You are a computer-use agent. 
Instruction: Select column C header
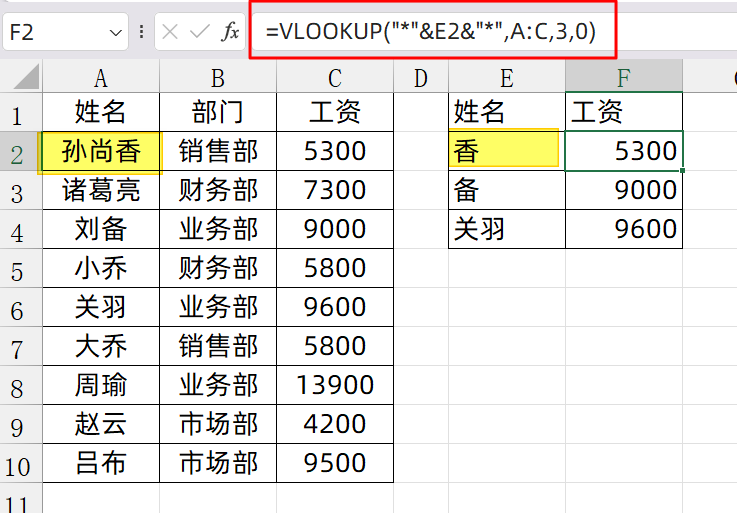click(x=335, y=78)
